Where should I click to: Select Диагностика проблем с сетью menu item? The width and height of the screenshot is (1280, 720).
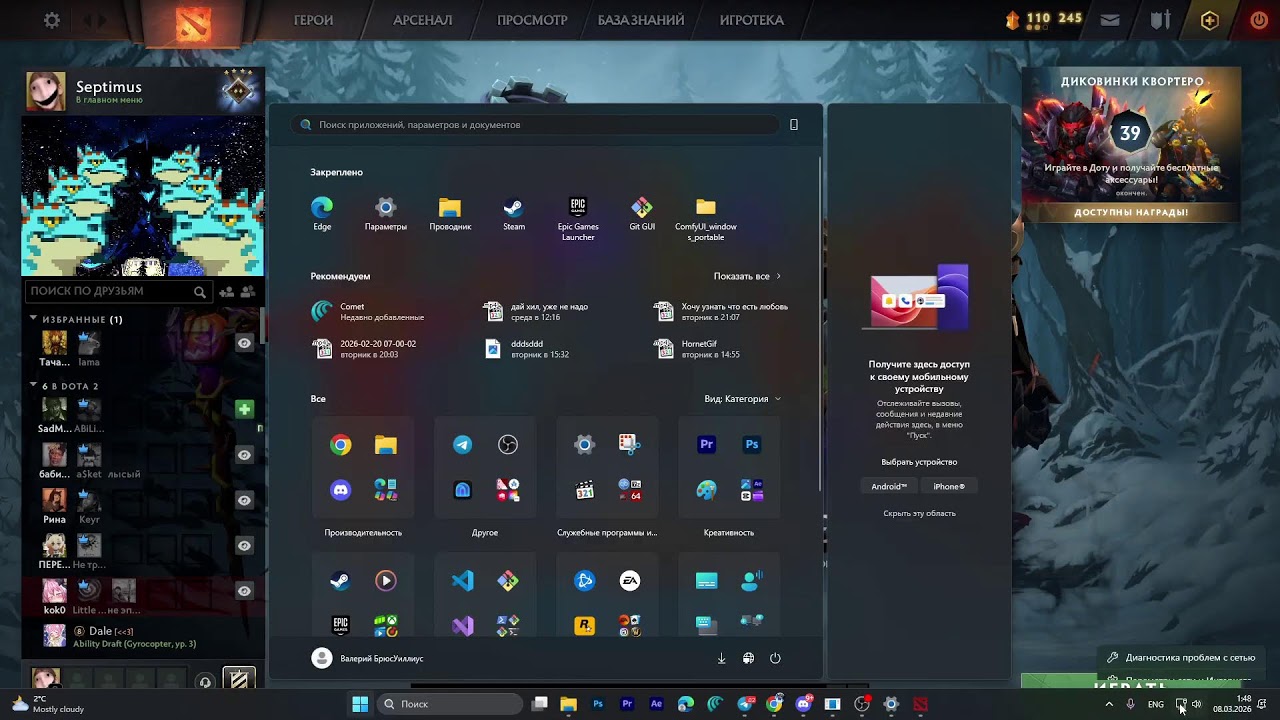tap(1180, 658)
